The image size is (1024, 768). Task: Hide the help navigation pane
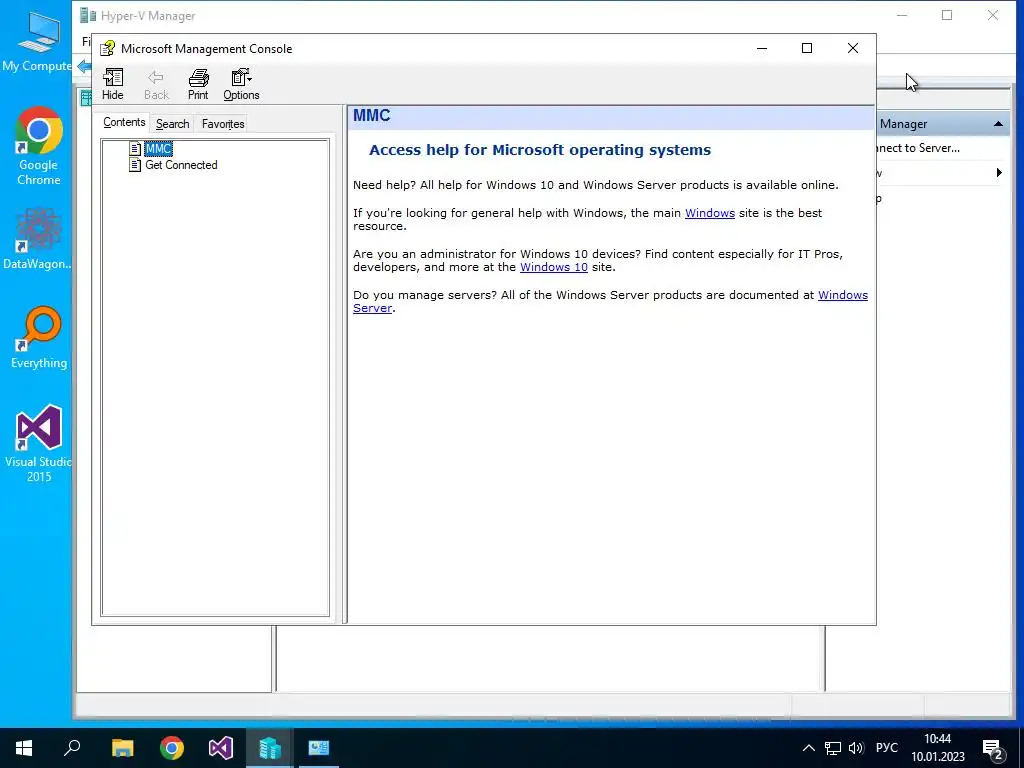pos(112,84)
